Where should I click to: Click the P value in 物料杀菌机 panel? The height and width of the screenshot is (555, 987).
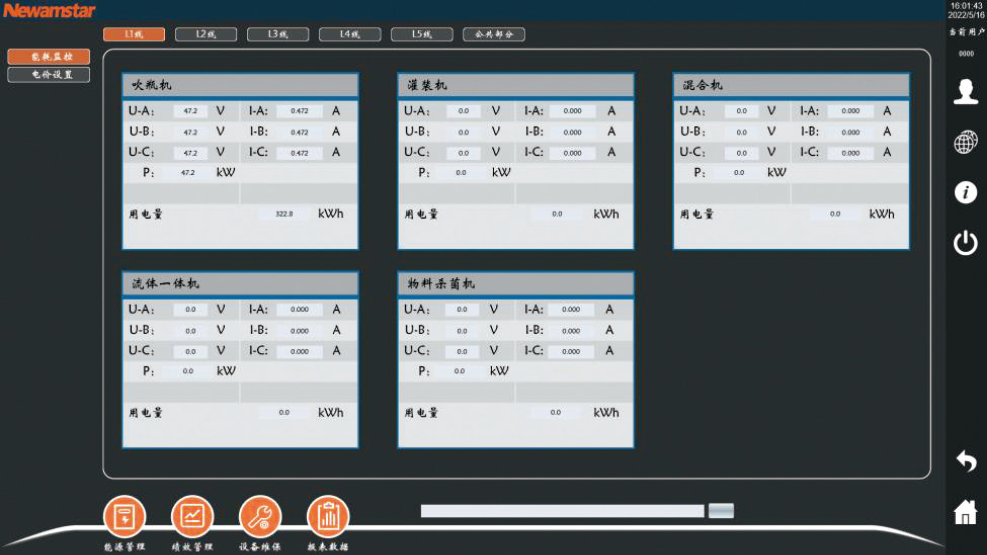pos(460,371)
